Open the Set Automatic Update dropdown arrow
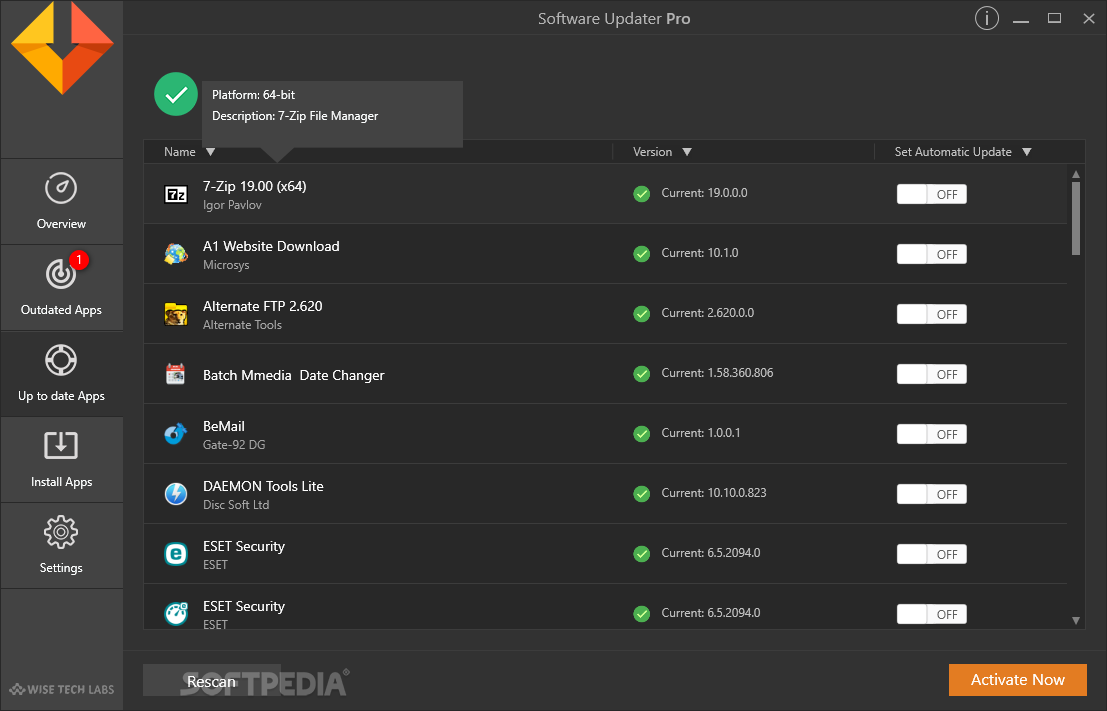Image resolution: width=1107 pixels, height=711 pixels. point(1027,152)
